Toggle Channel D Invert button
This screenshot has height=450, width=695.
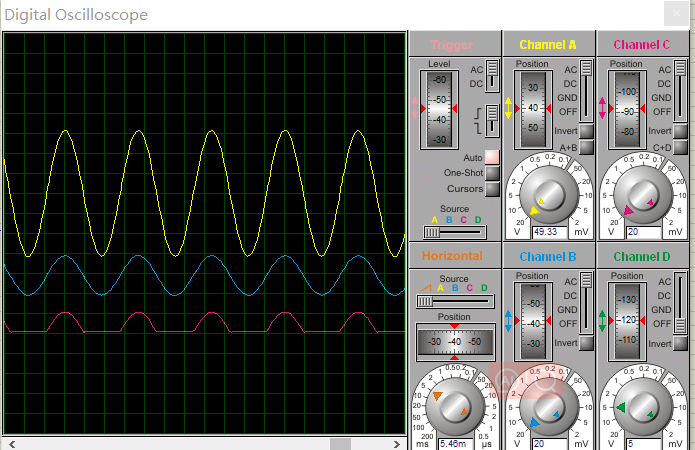(680, 343)
